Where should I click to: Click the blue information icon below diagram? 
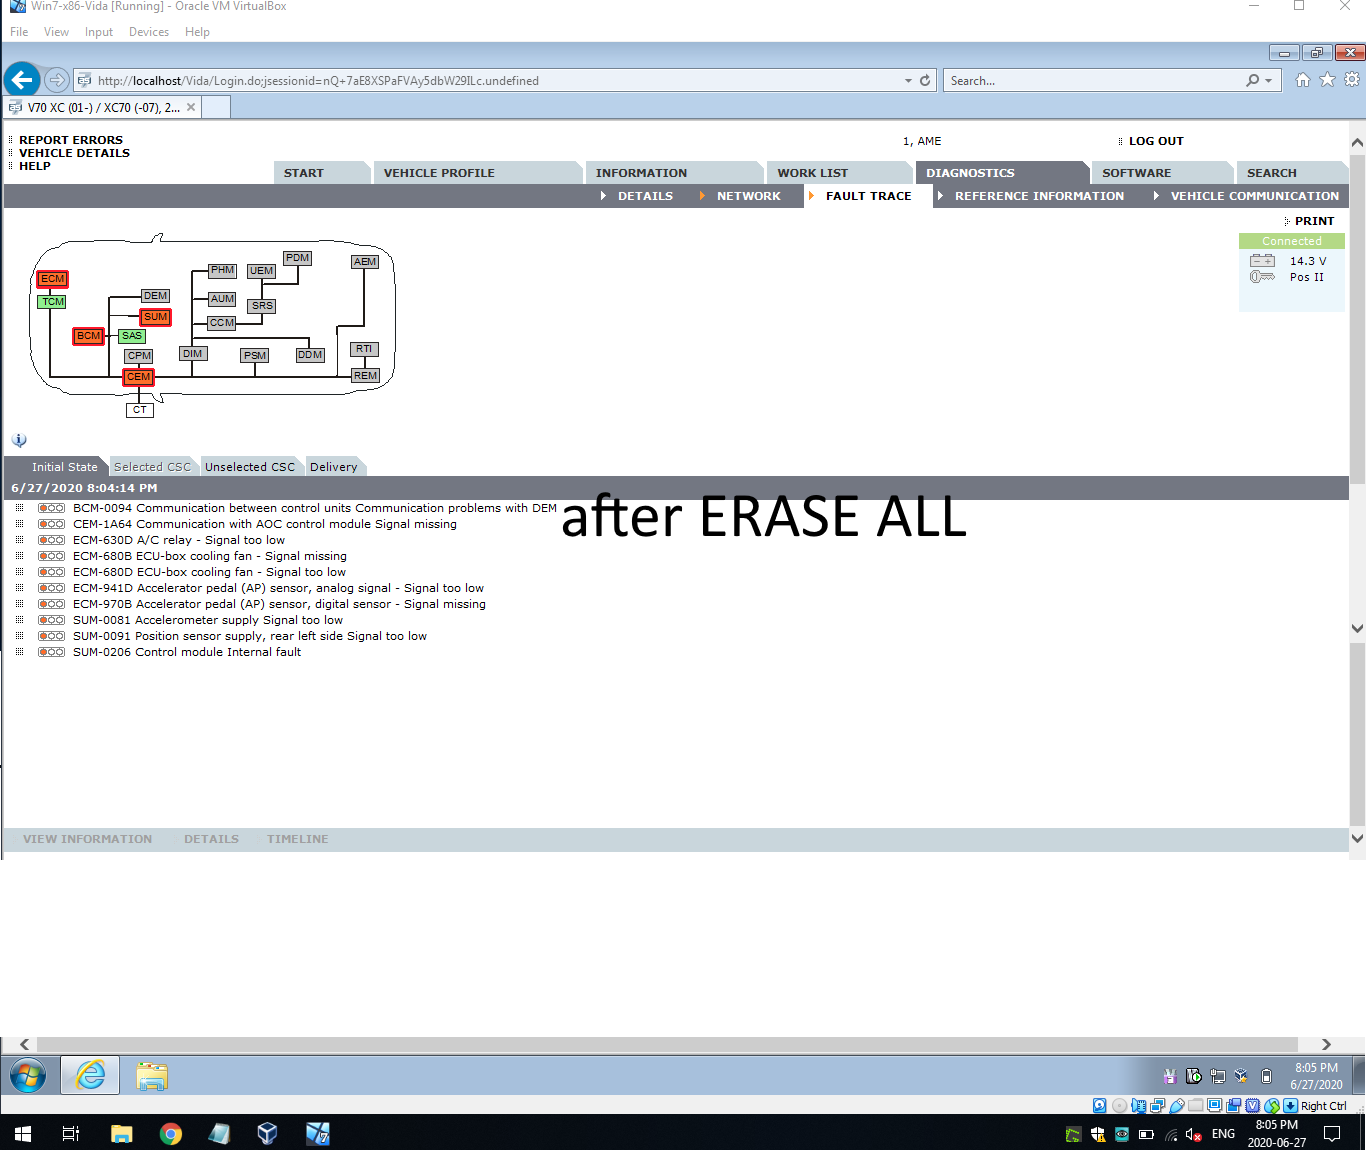tap(19, 440)
